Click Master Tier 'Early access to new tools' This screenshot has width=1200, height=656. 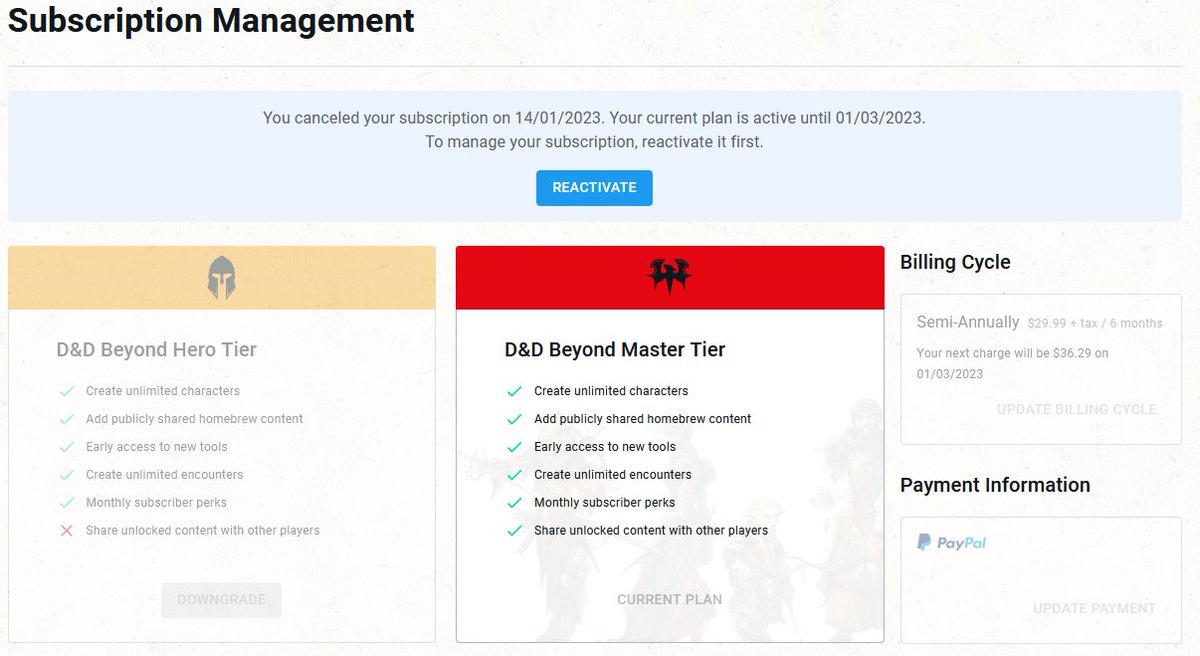point(605,447)
